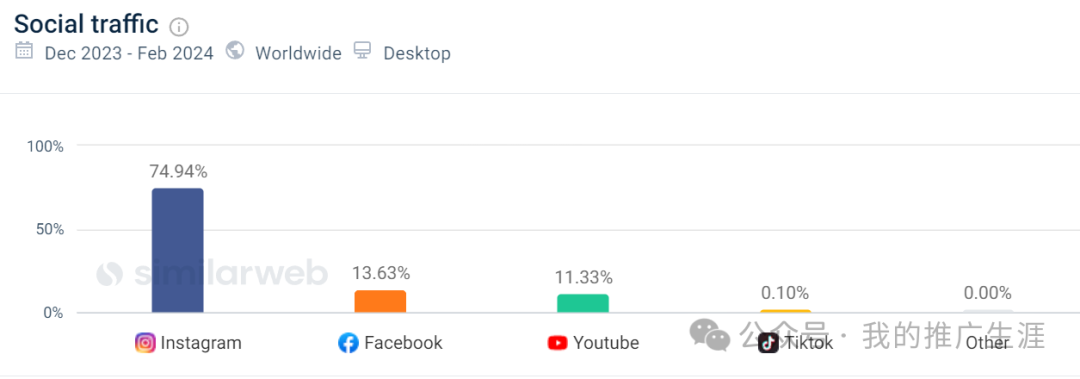
Task: Click the info icon beside Social traffic
Action: (x=178, y=27)
